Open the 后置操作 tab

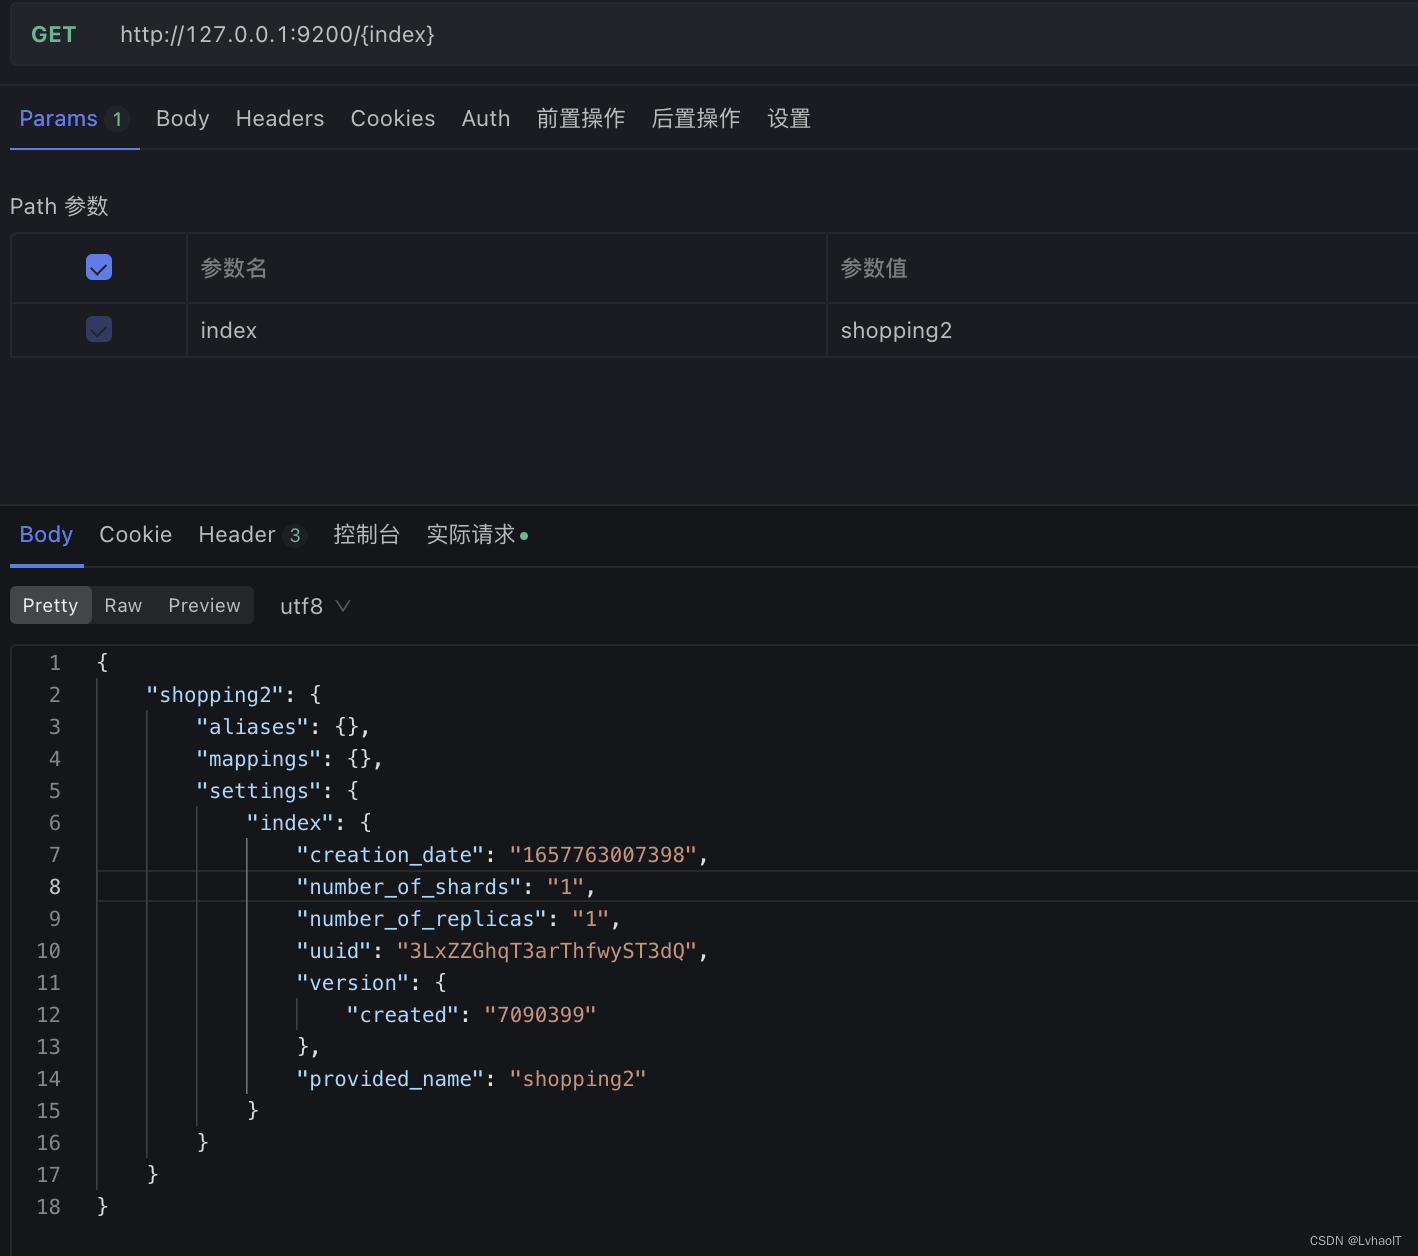pos(696,119)
